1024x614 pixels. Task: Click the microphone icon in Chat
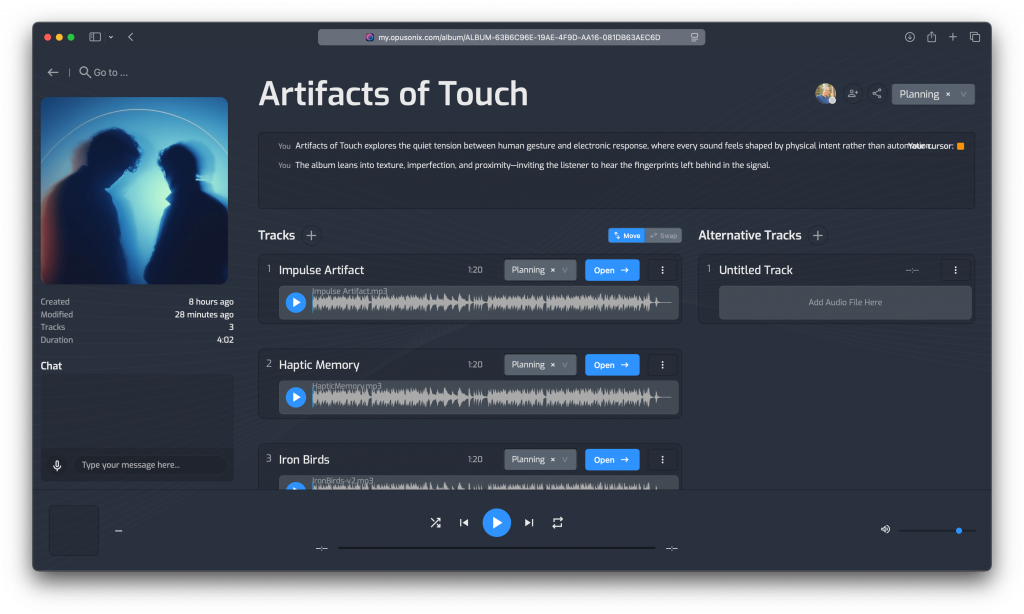pyautogui.click(x=57, y=465)
